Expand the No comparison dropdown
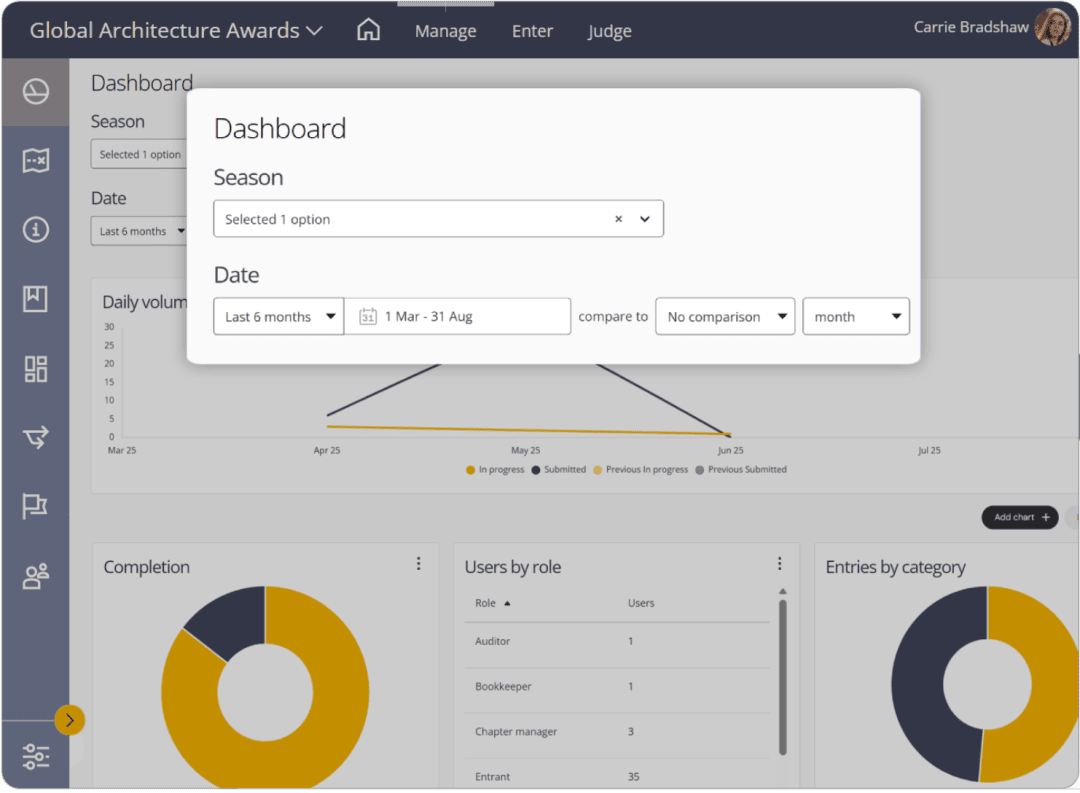The image size is (1080, 793). [x=725, y=317]
